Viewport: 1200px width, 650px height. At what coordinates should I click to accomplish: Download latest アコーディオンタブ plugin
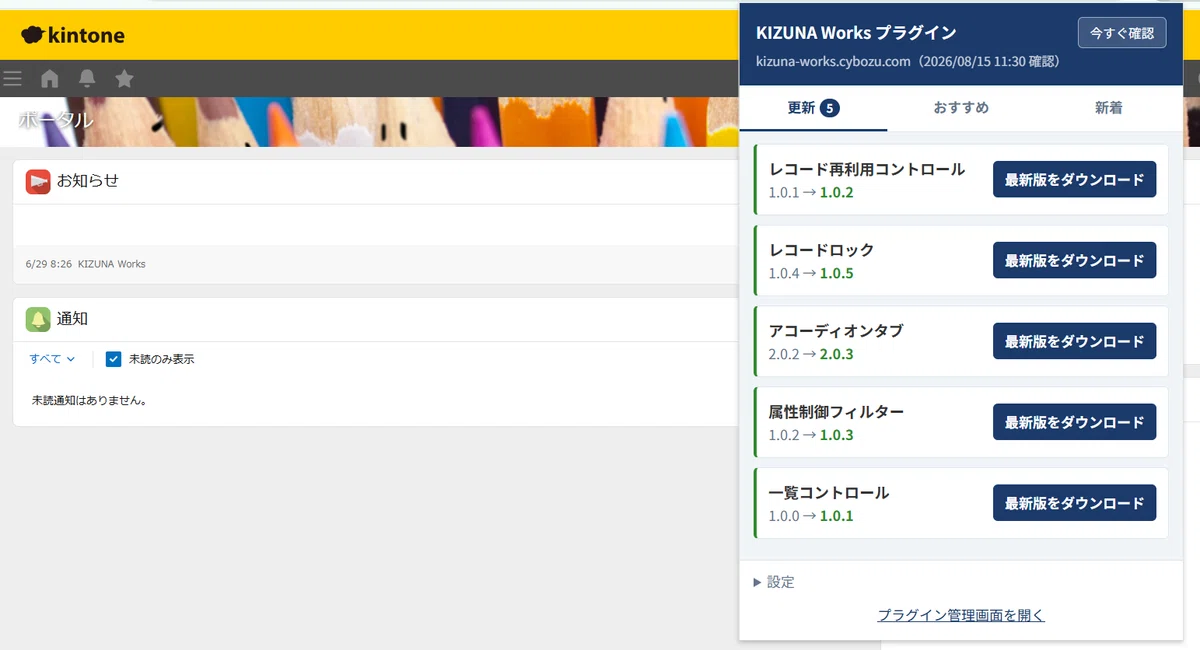1074,342
